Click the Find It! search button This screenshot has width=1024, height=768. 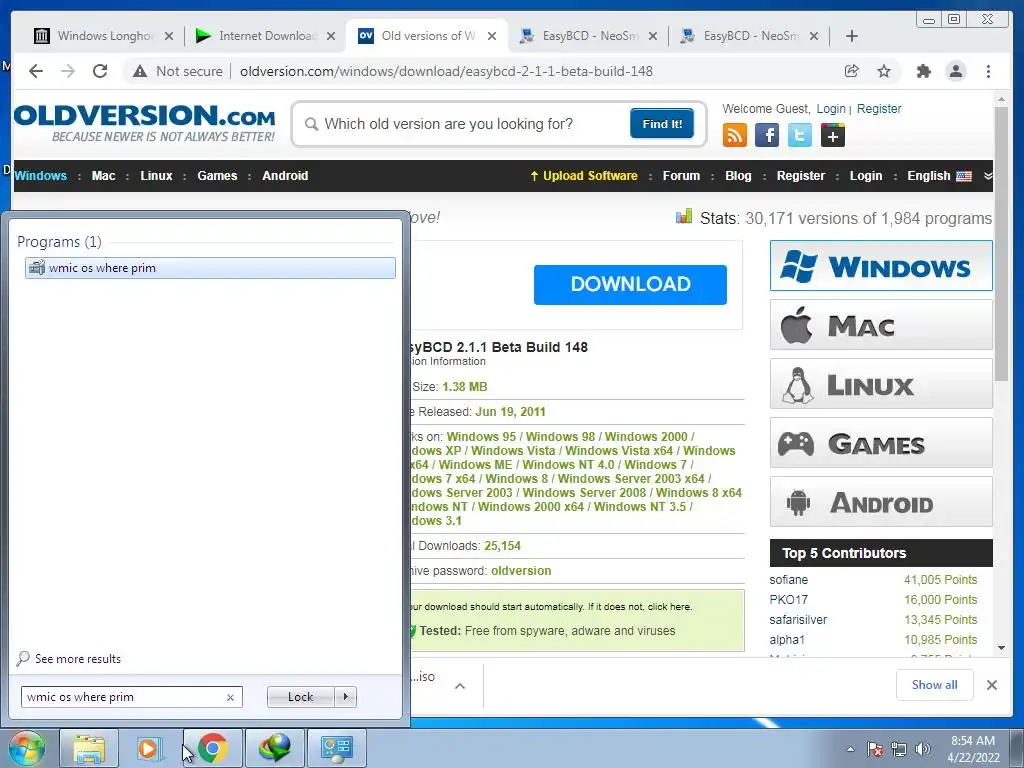(662, 123)
